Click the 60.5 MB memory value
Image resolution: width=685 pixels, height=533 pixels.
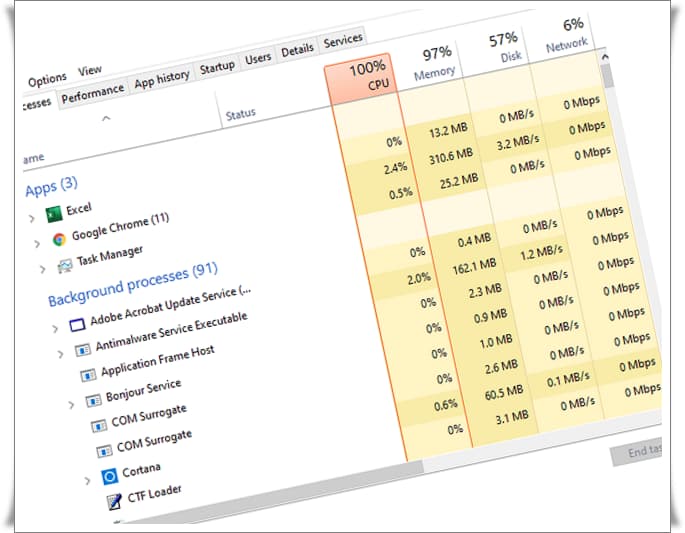(504, 392)
